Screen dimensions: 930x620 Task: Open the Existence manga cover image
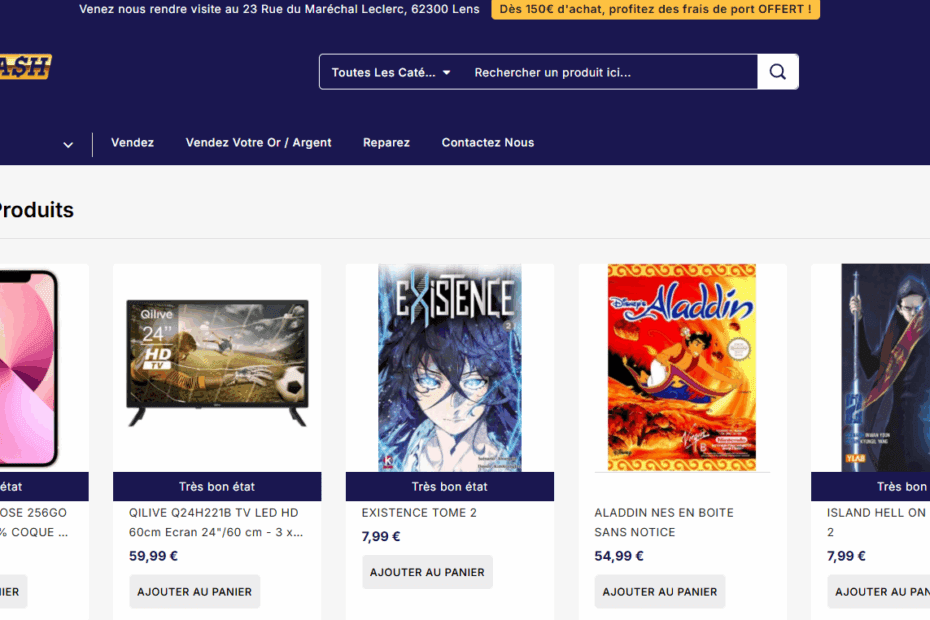coord(450,368)
